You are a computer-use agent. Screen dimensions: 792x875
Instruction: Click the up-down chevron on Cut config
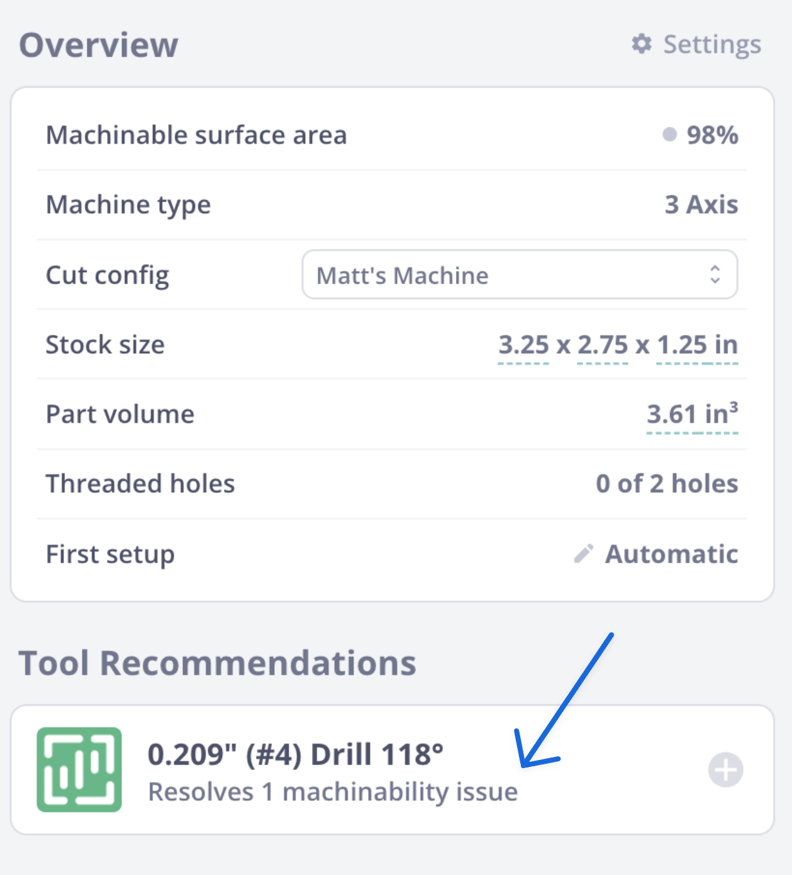pyautogui.click(x=716, y=274)
